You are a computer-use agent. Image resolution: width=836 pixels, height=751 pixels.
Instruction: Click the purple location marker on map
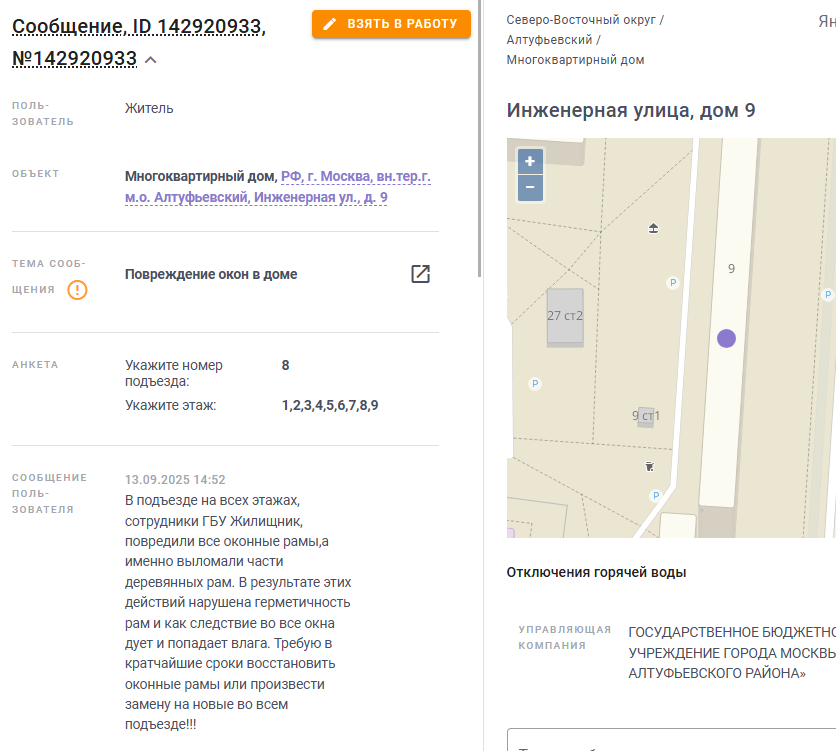pos(726,338)
